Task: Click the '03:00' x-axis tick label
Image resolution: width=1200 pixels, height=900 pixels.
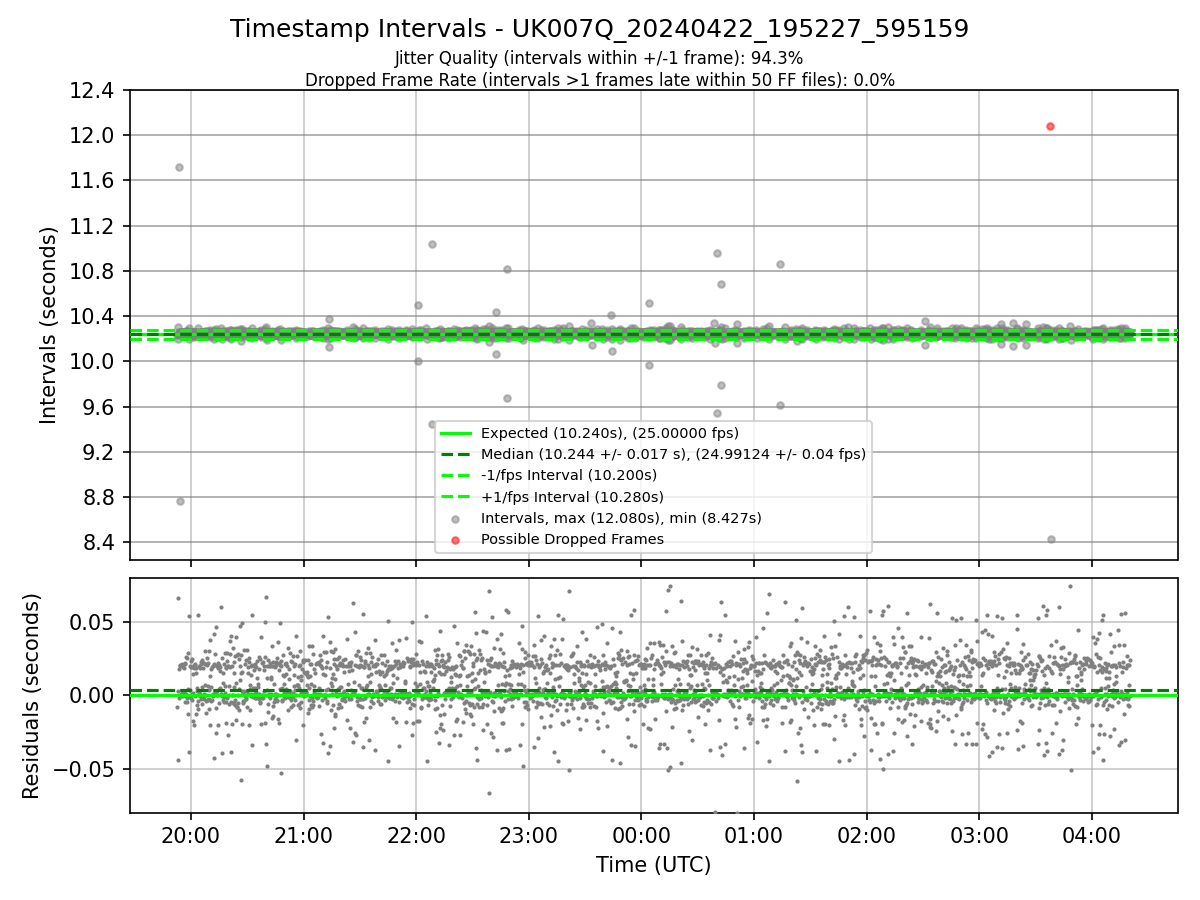Action: [x=979, y=835]
